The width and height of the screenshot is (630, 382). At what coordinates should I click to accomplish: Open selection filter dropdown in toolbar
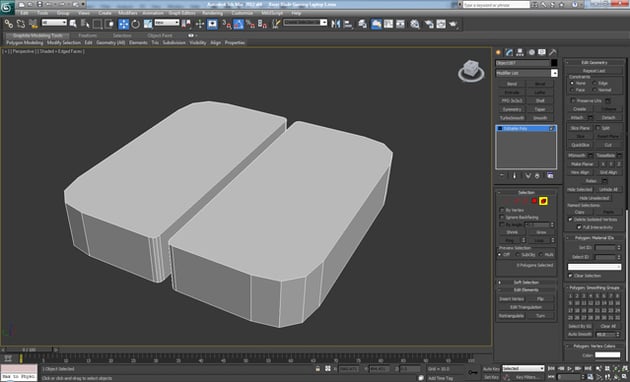[x=54, y=23]
